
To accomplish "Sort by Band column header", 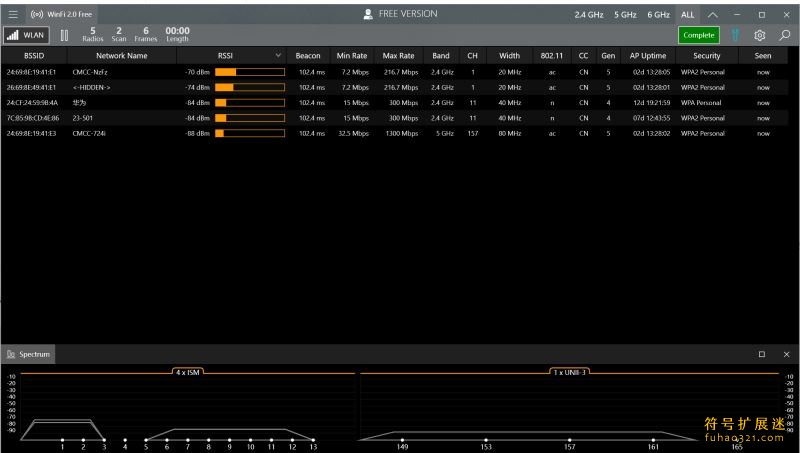I will pyautogui.click(x=441, y=56).
